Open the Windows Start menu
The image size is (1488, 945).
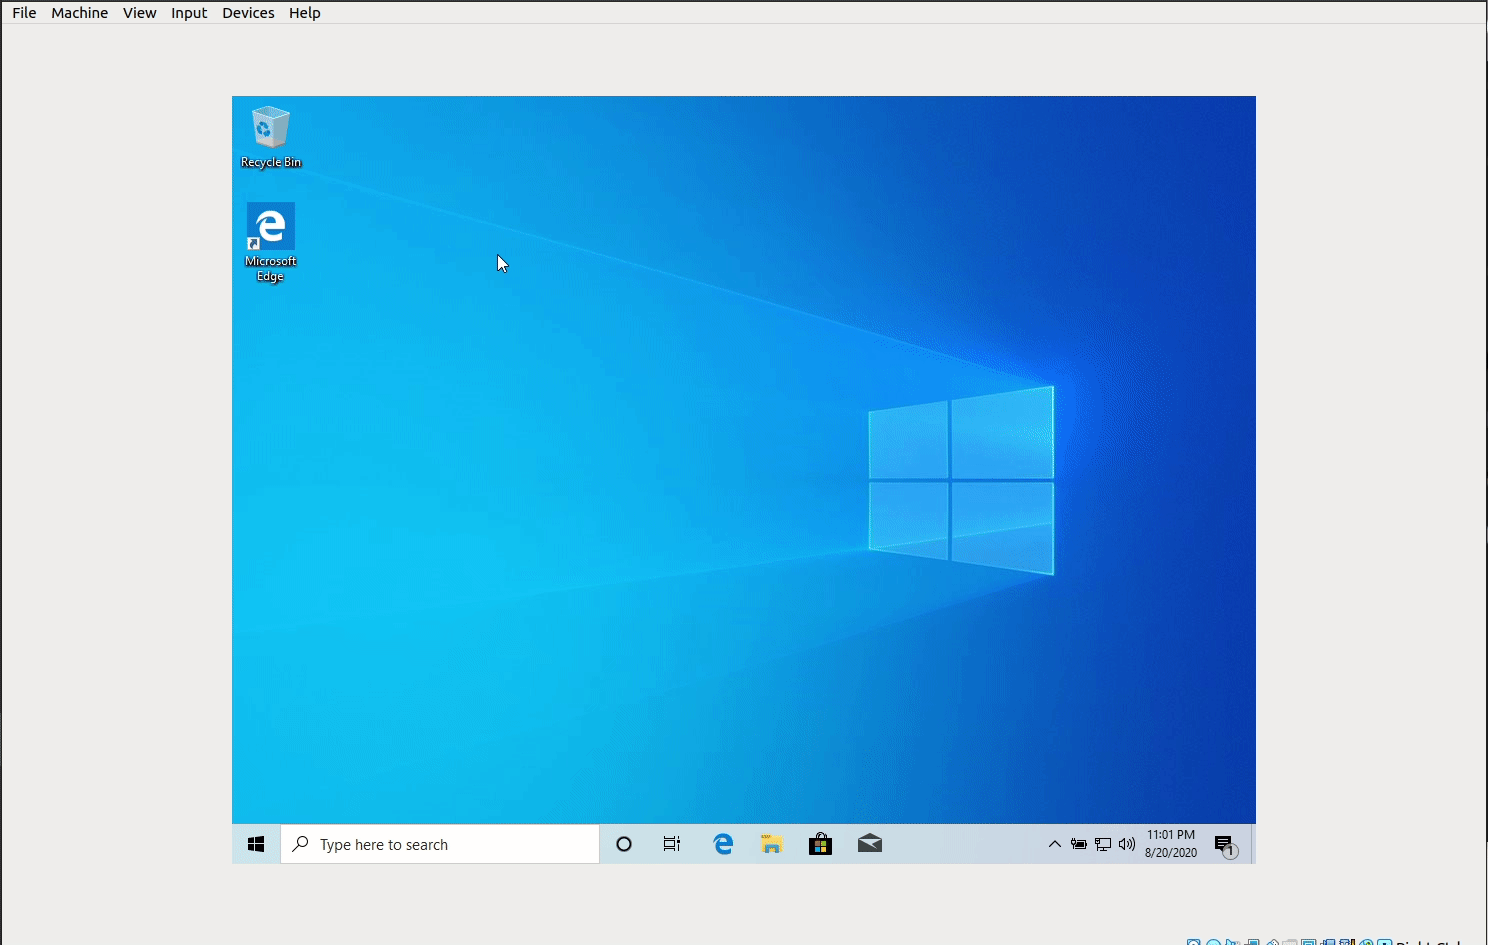pos(256,844)
